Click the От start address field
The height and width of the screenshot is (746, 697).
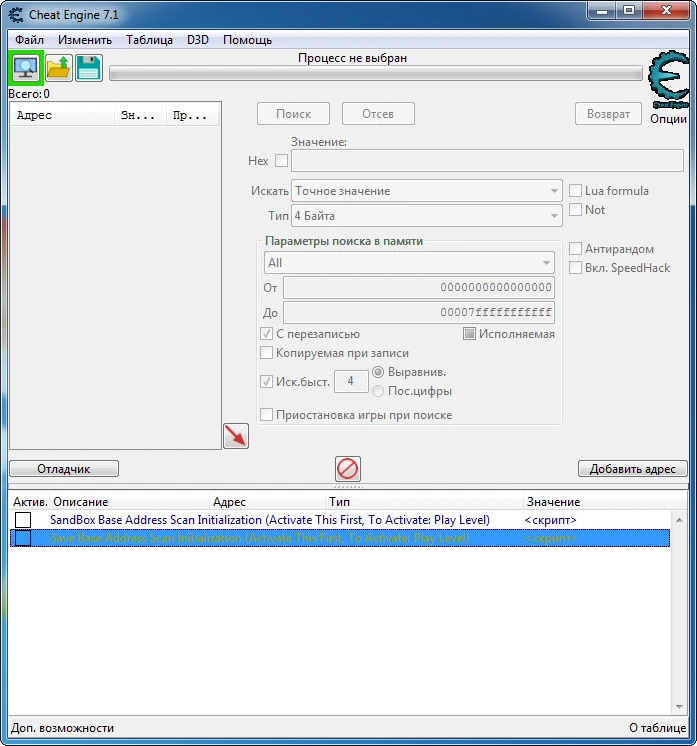point(419,287)
